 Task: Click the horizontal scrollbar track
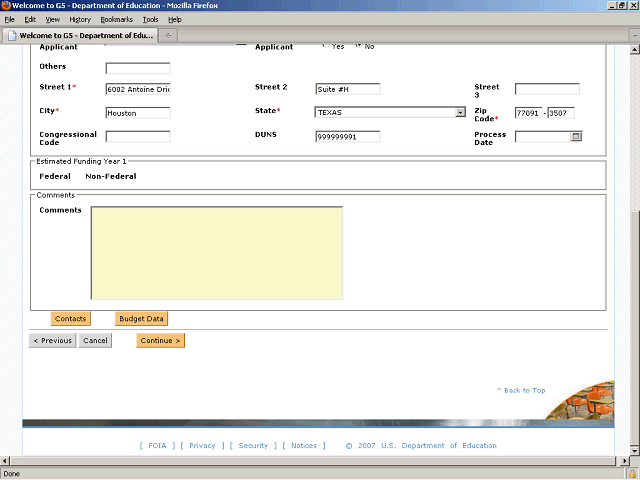[x=313, y=461]
